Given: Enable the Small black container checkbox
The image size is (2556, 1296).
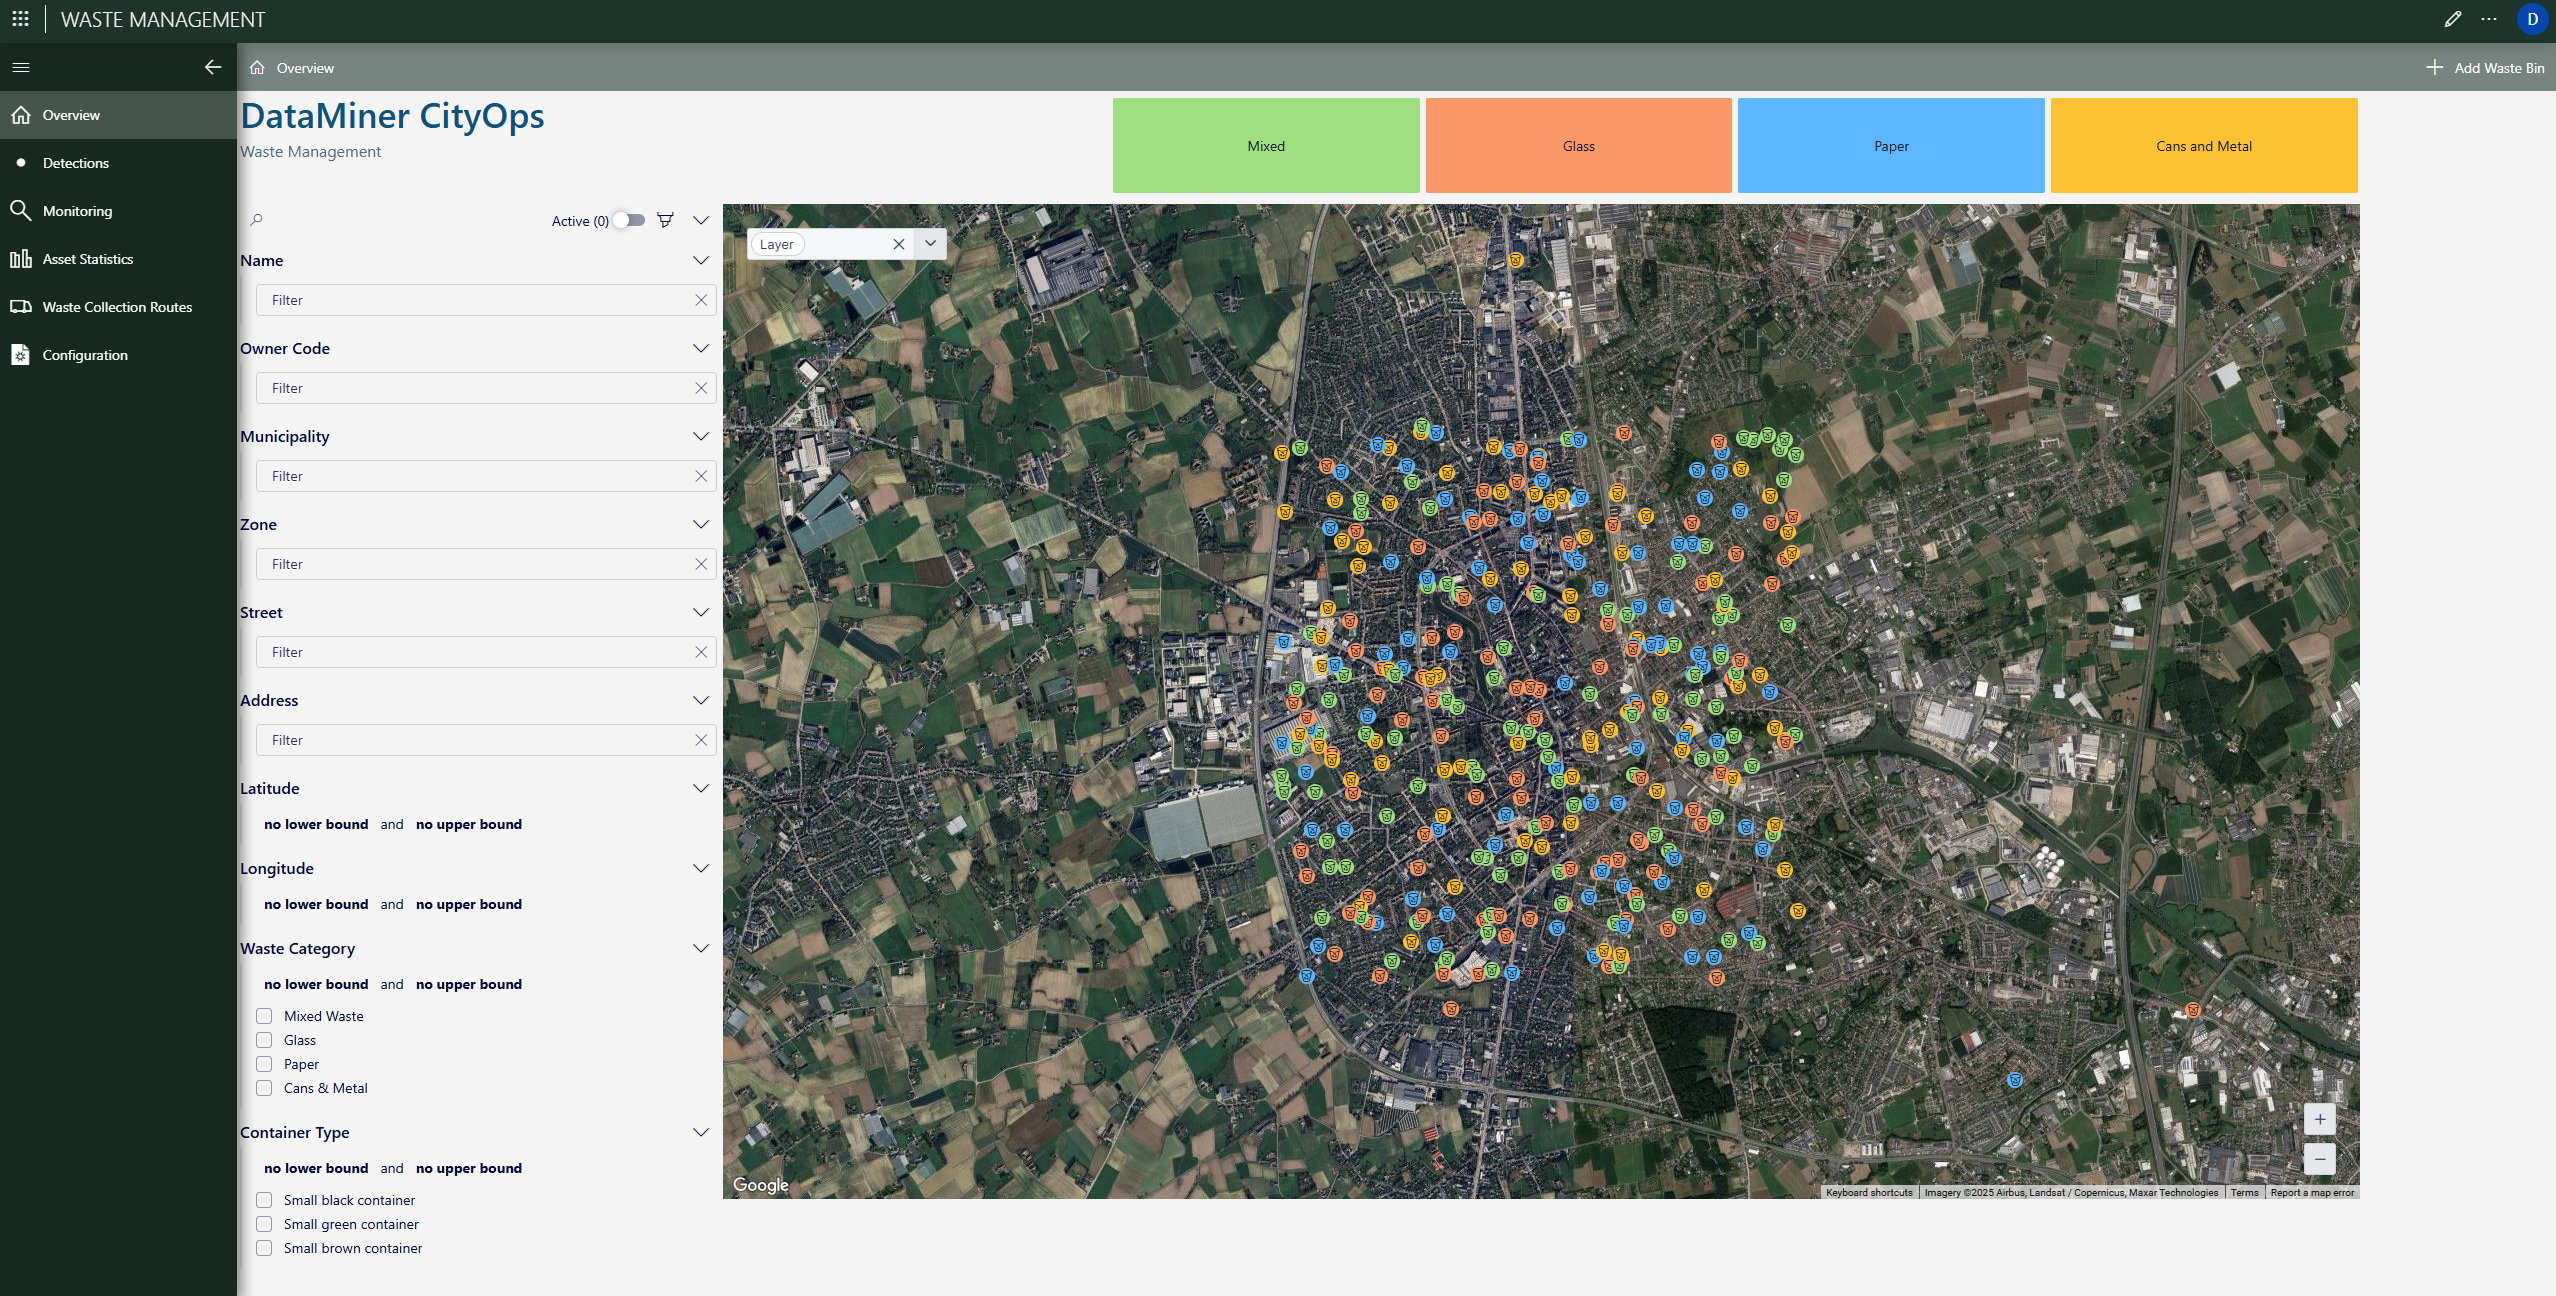Looking at the screenshot, I should tap(264, 1200).
